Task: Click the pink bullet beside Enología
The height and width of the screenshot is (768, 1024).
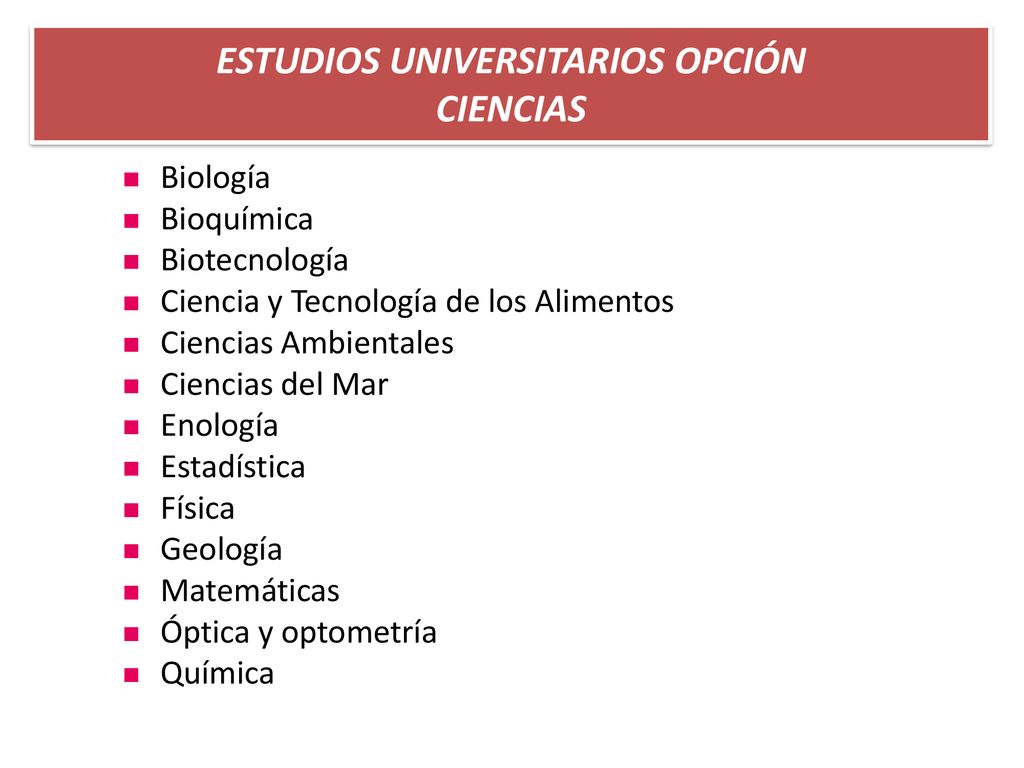Action: coord(131,427)
